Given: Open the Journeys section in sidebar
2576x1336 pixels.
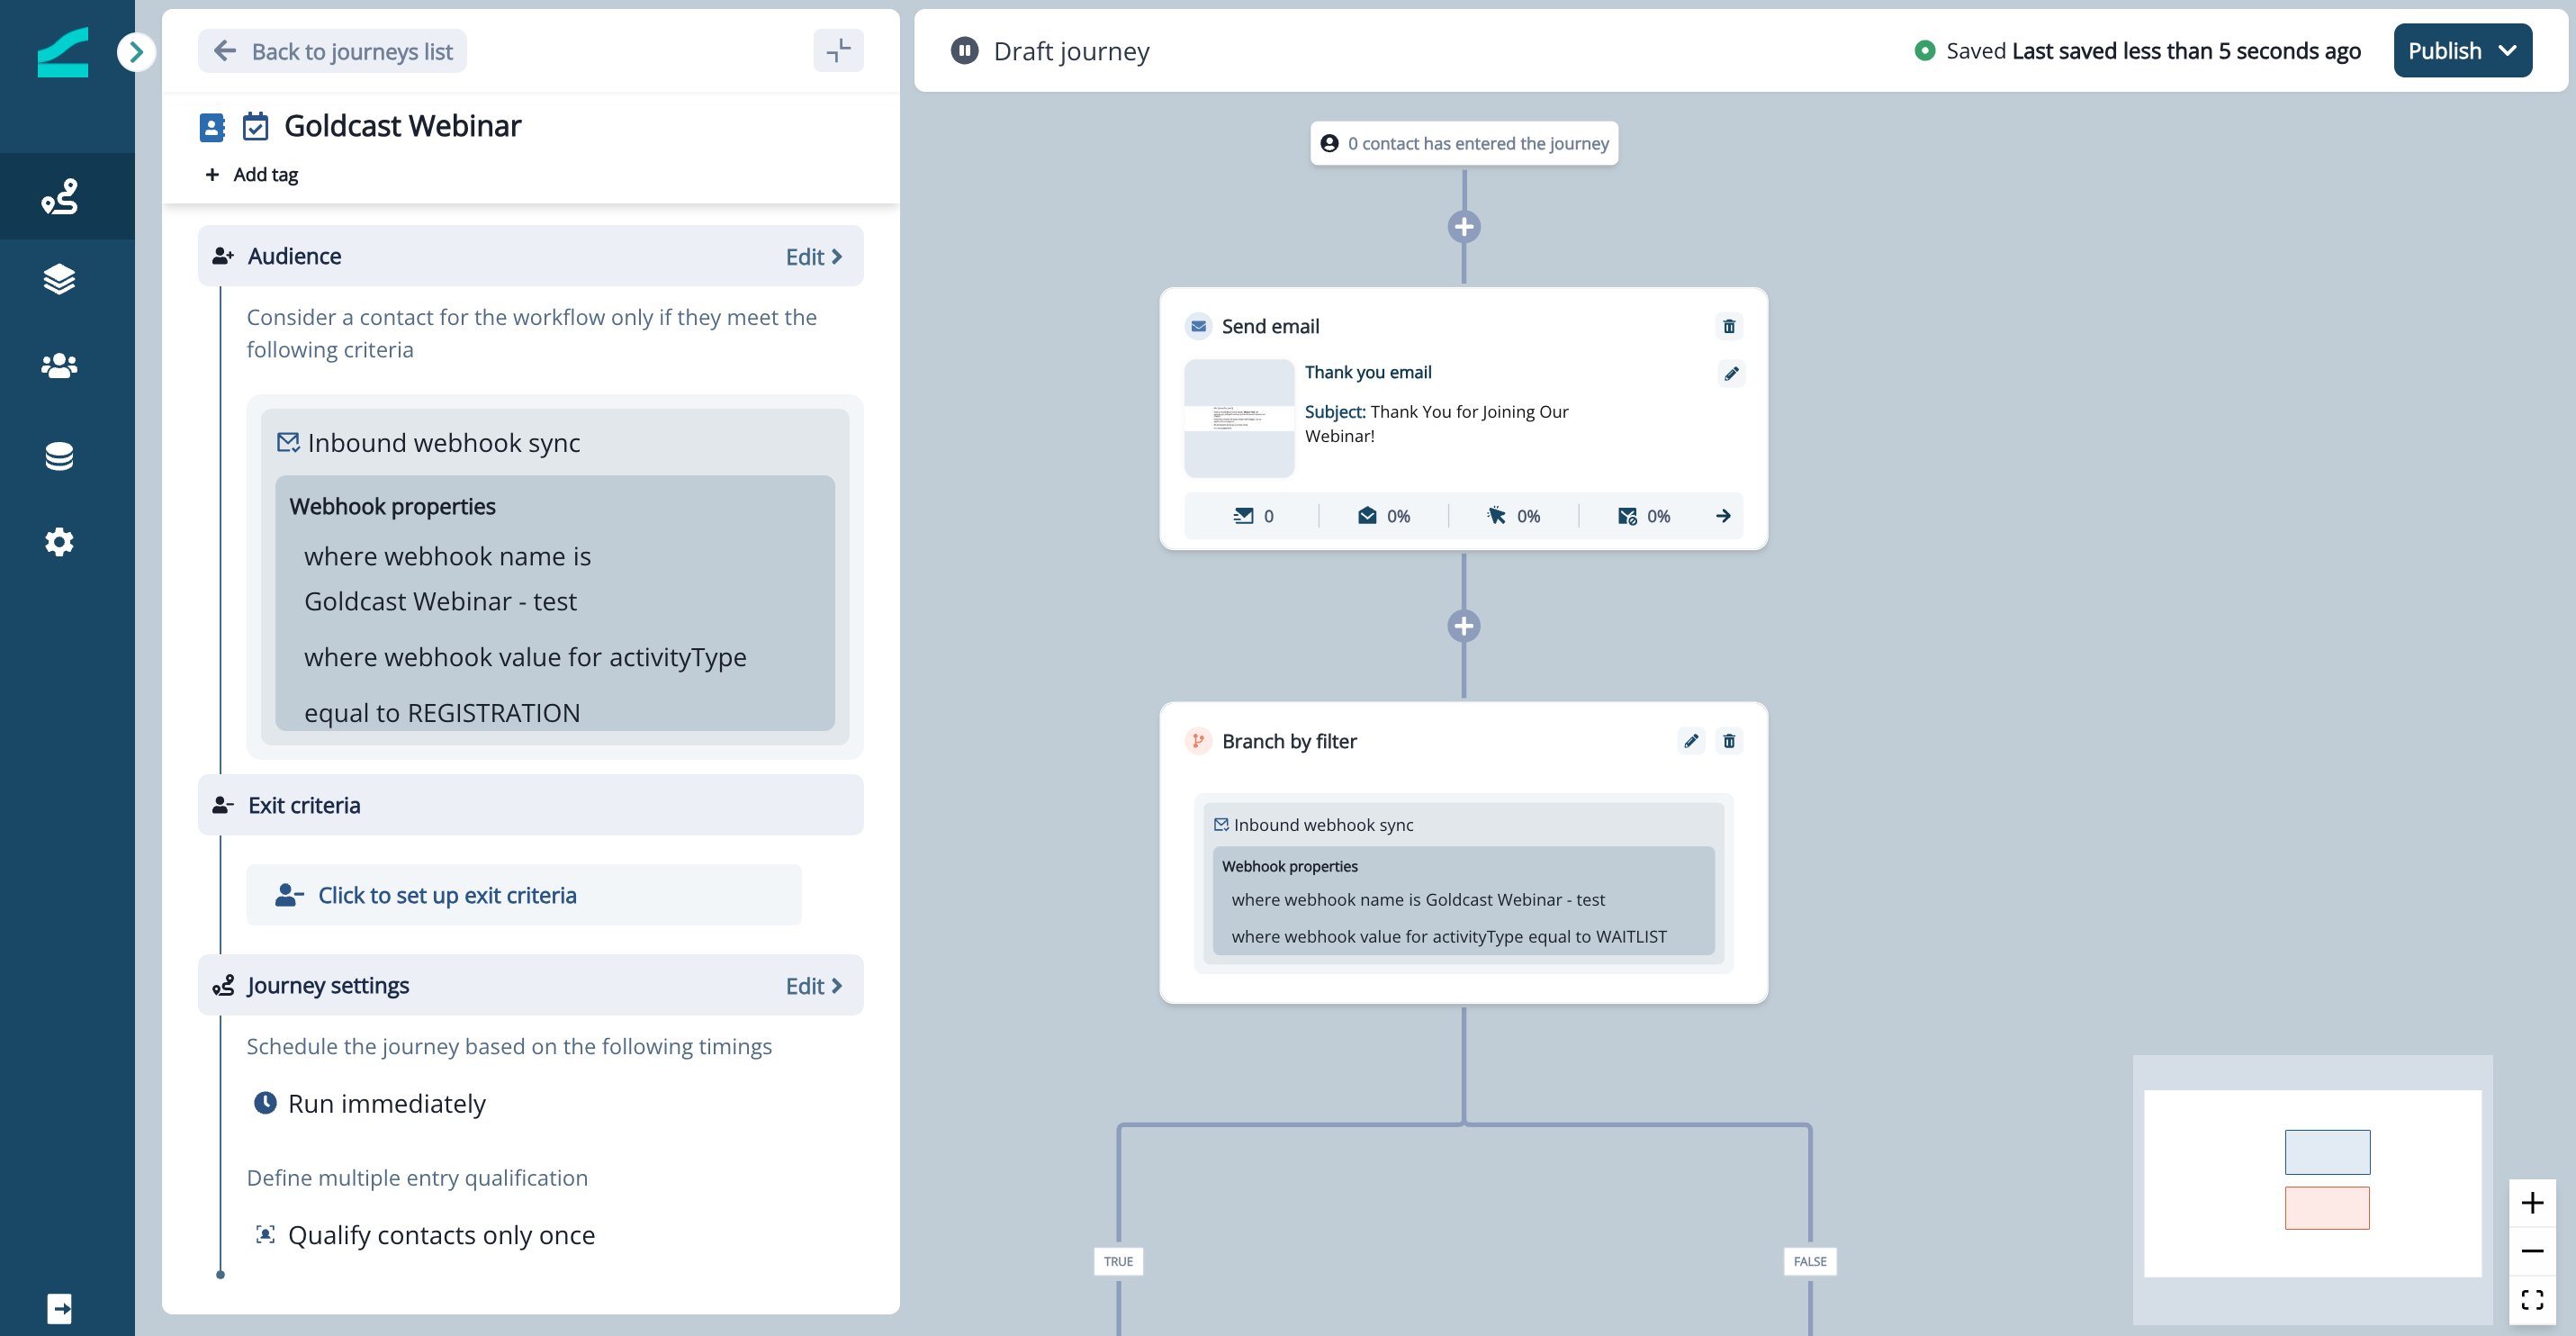Looking at the screenshot, I should click(60, 196).
